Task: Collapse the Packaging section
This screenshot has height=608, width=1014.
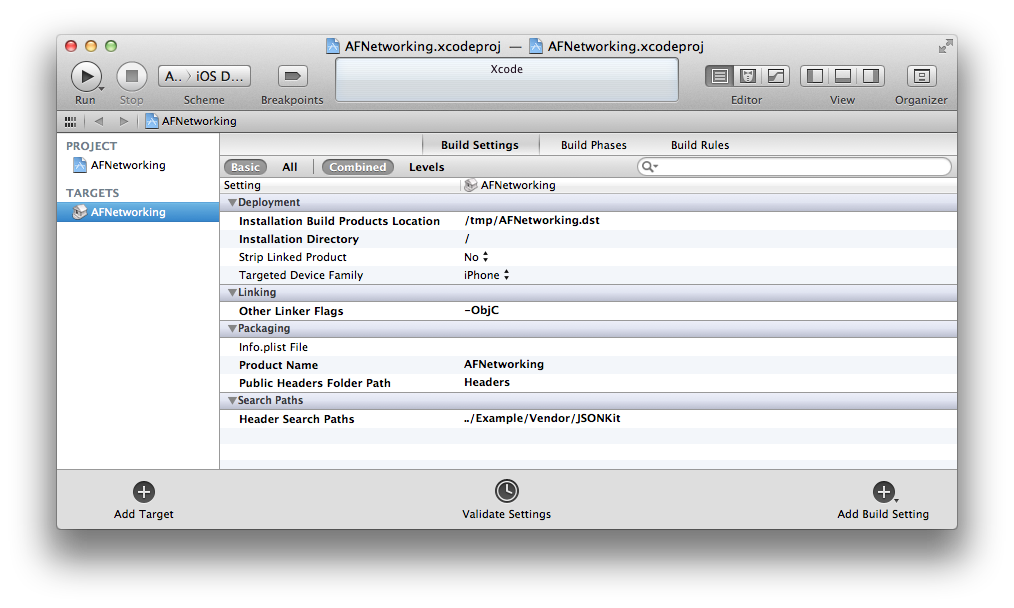Action: pos(232,329)
